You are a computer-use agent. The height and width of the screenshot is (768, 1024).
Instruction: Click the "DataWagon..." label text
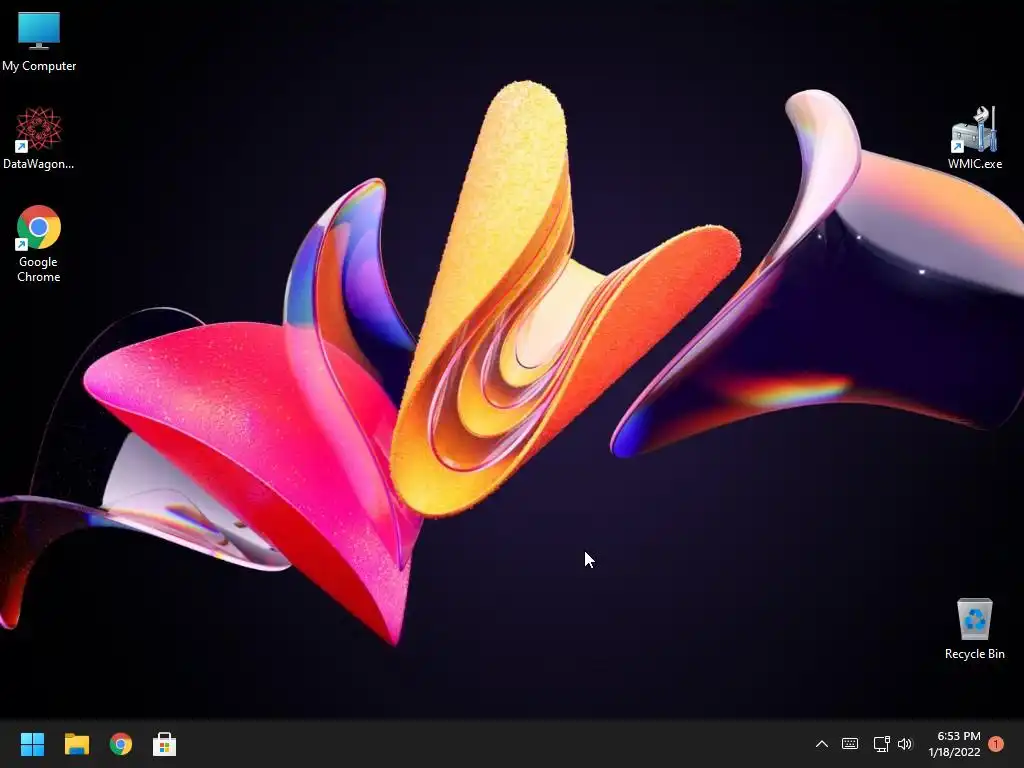(x=39, y=164)
